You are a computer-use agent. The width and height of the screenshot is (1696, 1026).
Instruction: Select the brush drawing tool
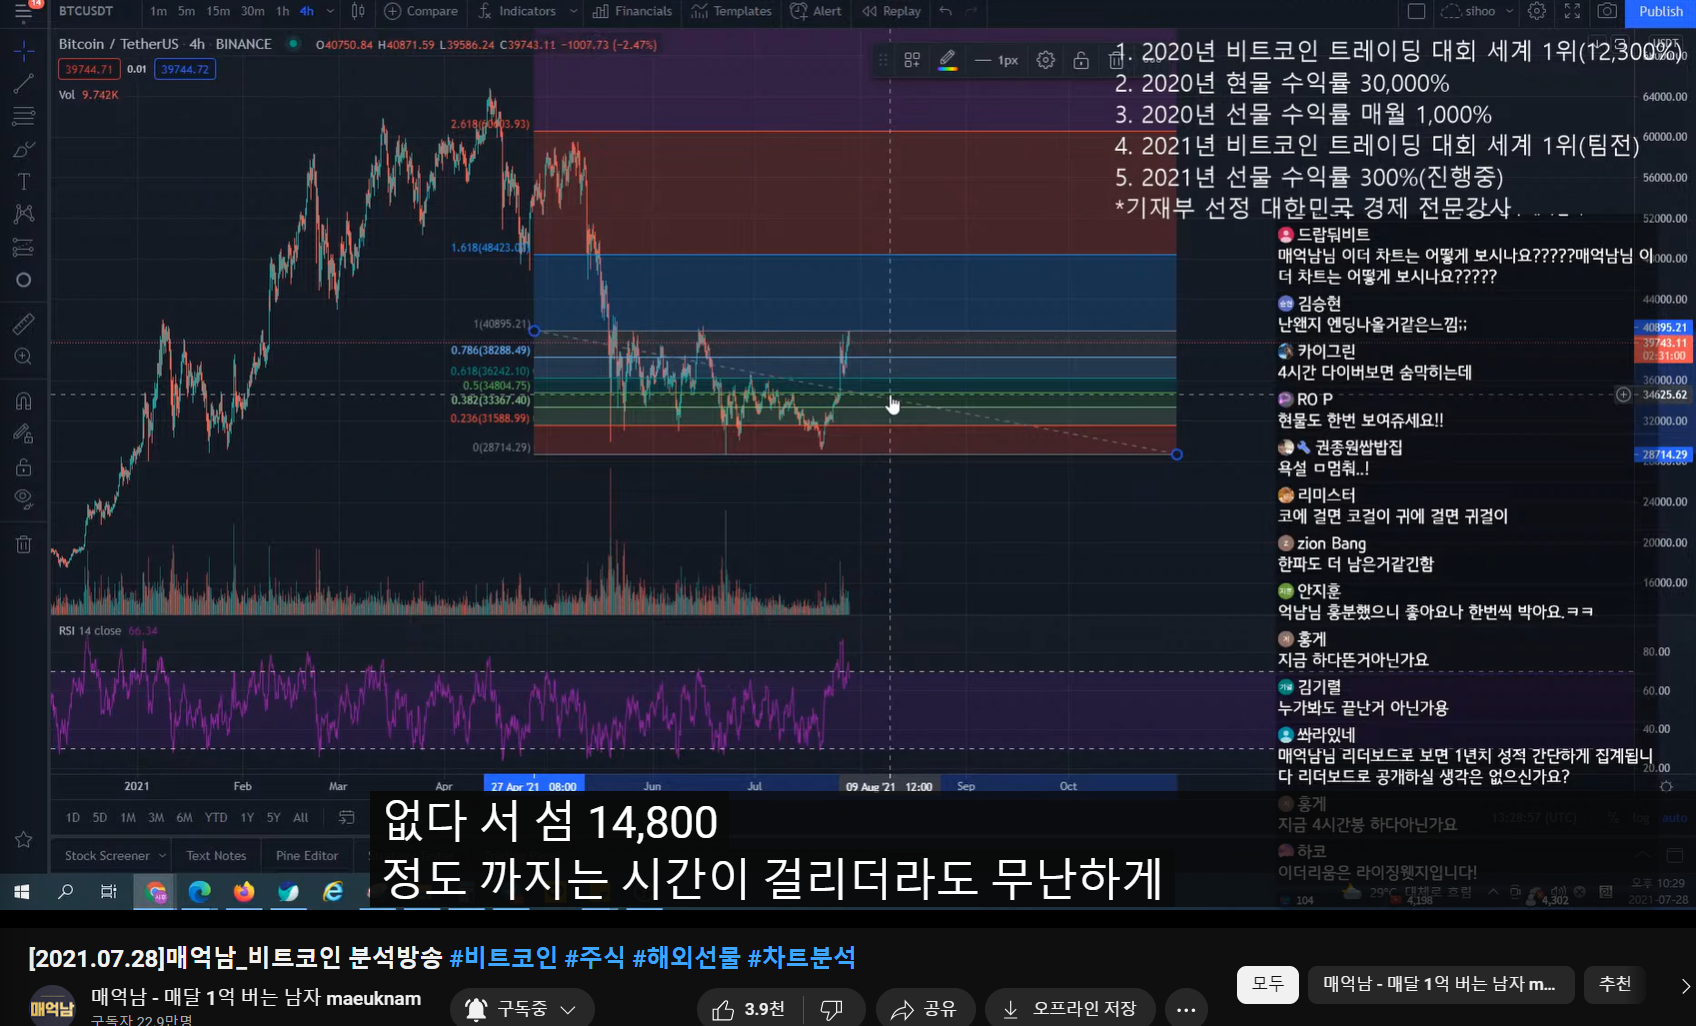point(24,150)
